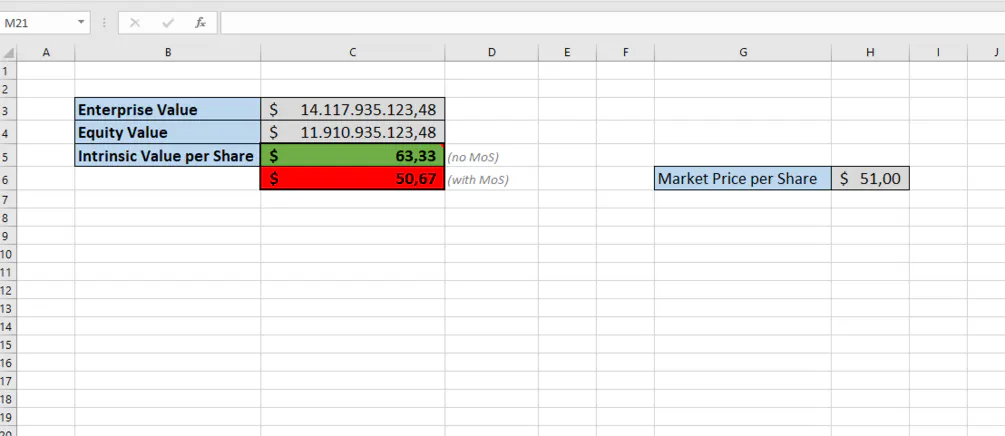Click the formula bar options dots handle

[x=104, y=23]
